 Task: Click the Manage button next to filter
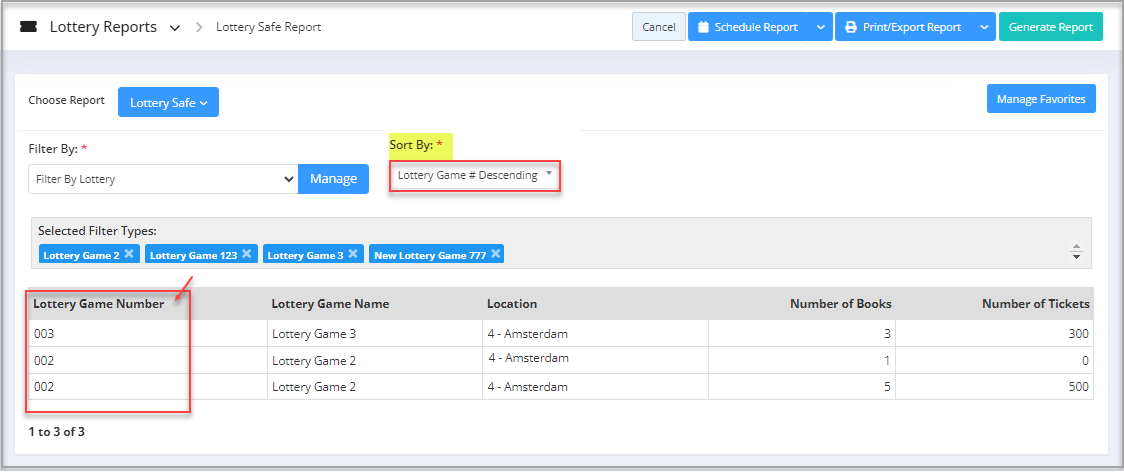pyautogui.click(x=333, y=179)
